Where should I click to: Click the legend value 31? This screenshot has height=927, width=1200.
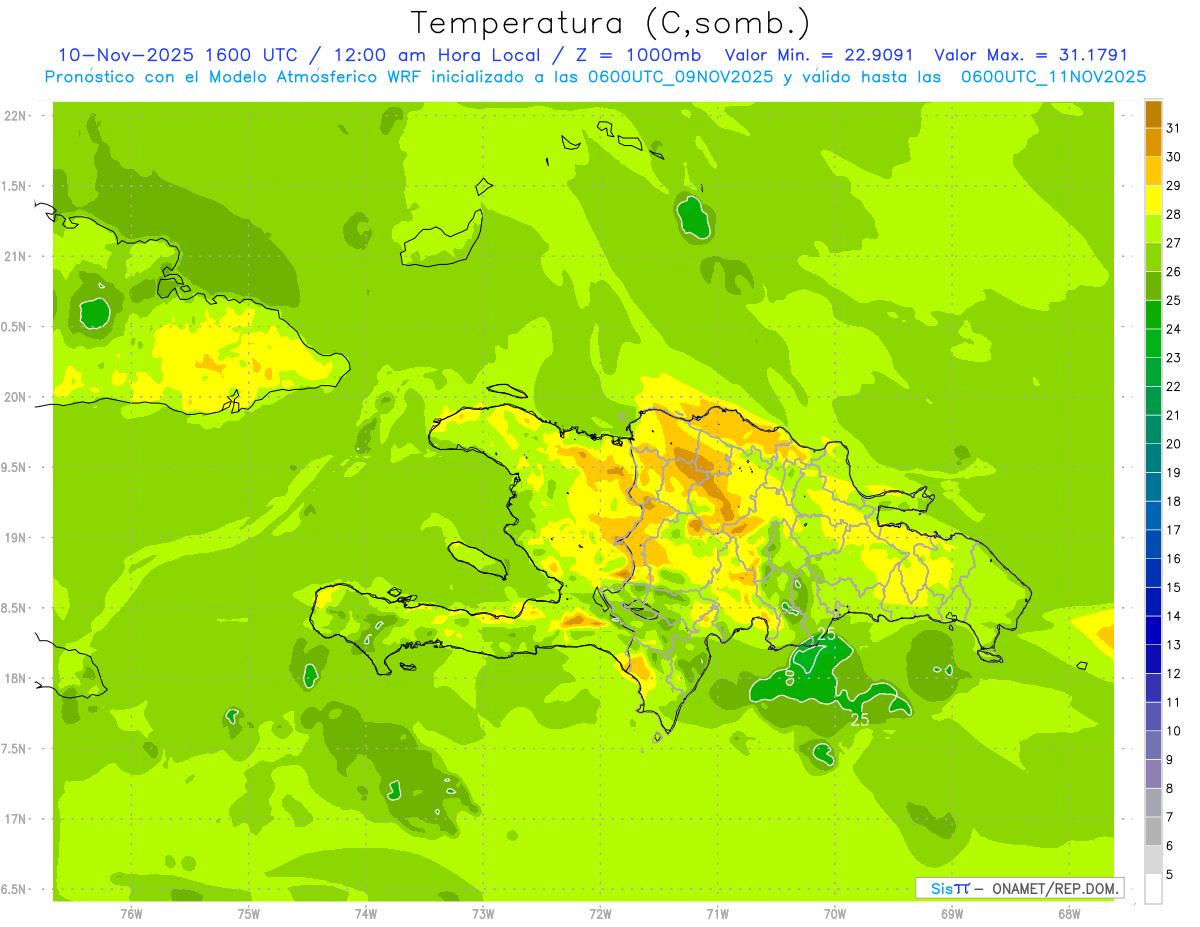tap(1173, 127)
